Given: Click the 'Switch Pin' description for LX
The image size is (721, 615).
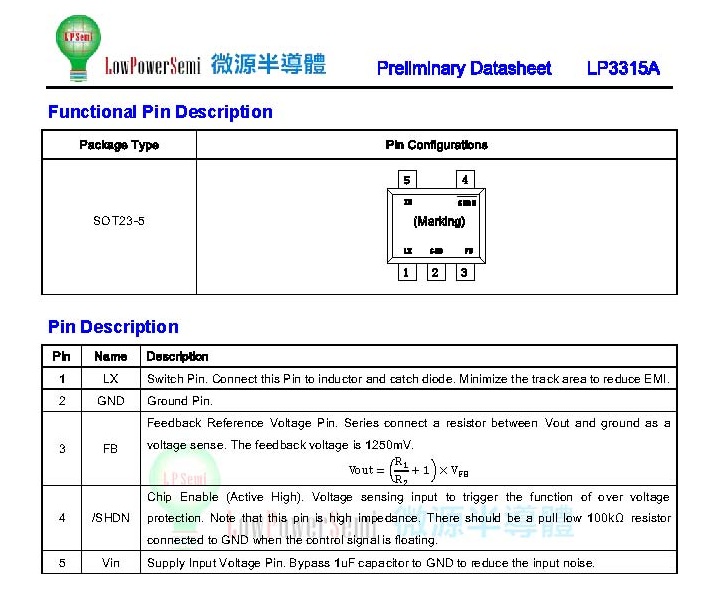Looking at the screenshot, I should pyautogui.click(x=408, y=379).
